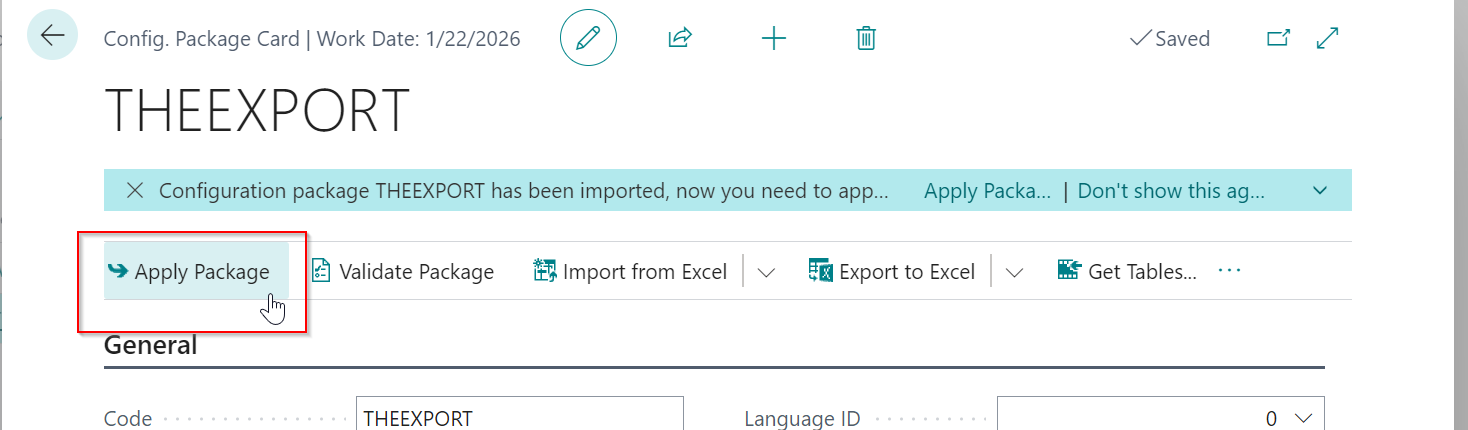This screenshot has height=430, width=1468.
Task: Click Apply Package link in notification
Action: [x=987, y=190]
